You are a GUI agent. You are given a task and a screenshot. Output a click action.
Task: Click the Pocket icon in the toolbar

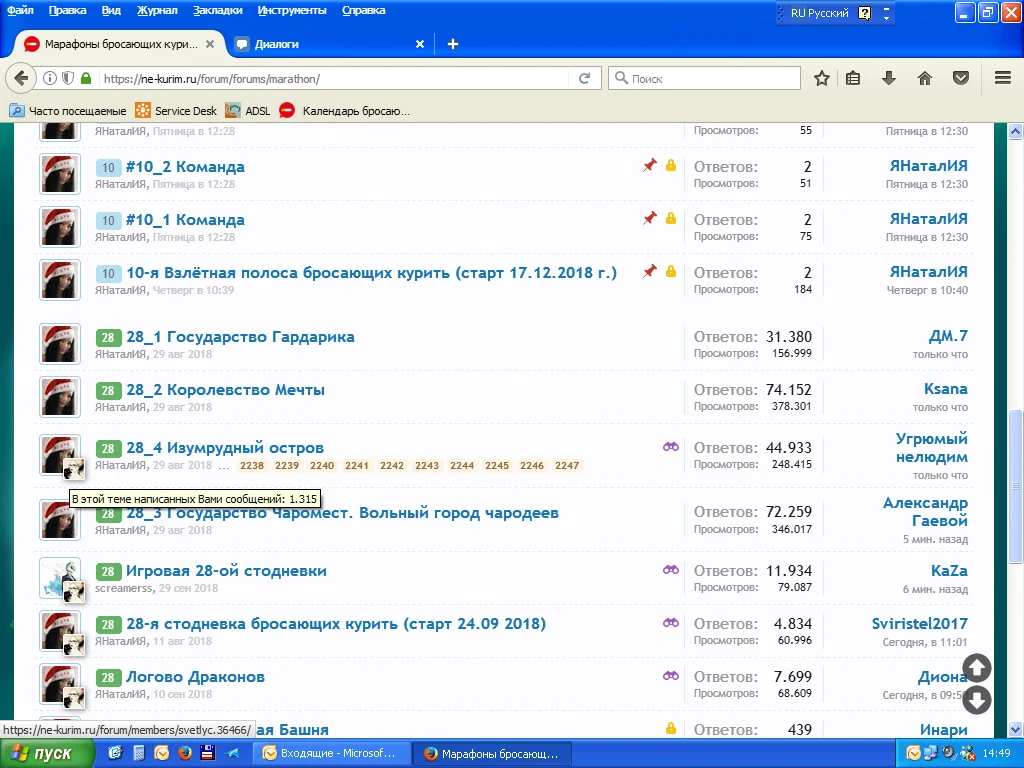(960, 78)
